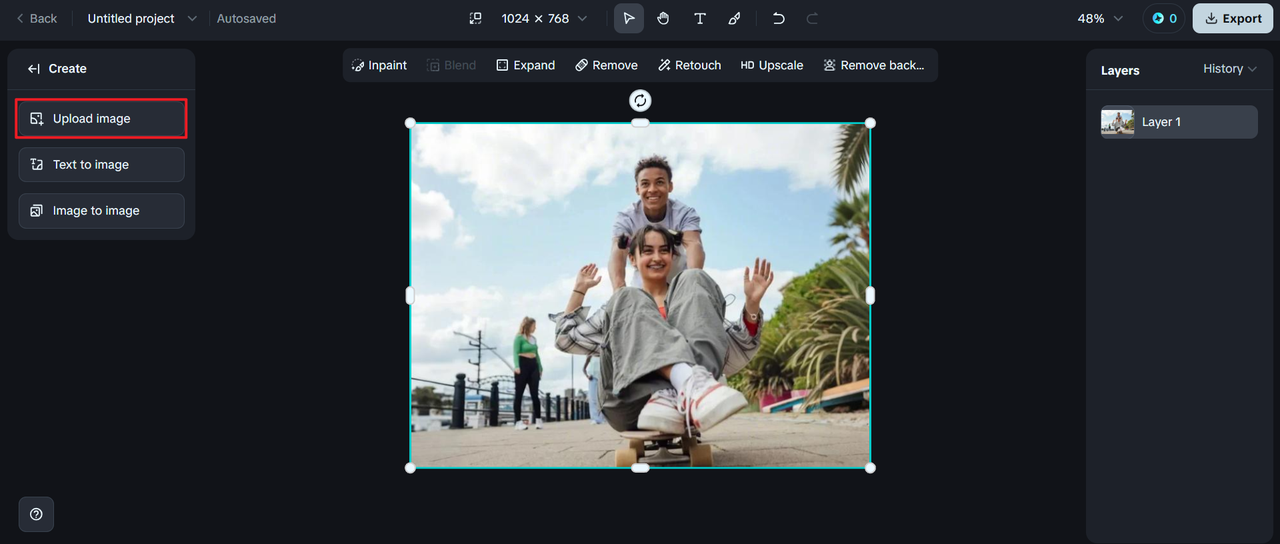The image size is (1280, 544).
Task: Click the skateboard photo on canvas
Action: coord(640,295)
